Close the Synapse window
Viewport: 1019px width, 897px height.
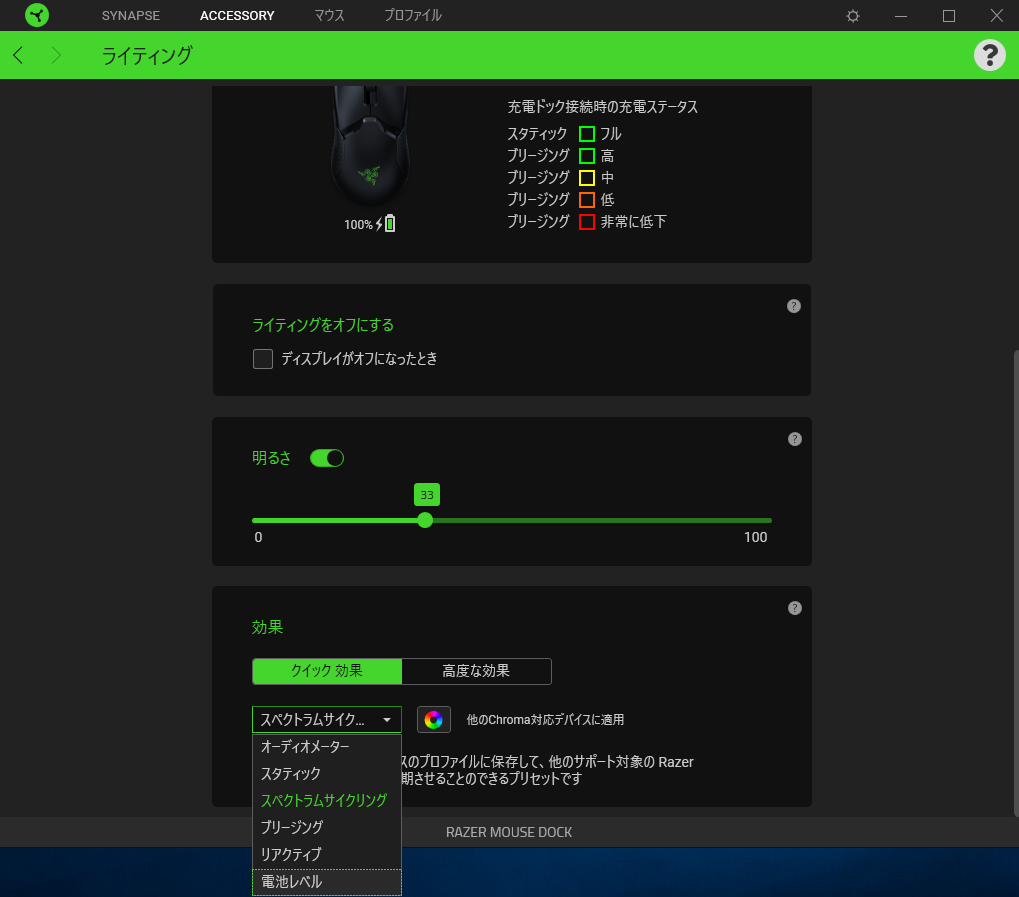point(996,16)
